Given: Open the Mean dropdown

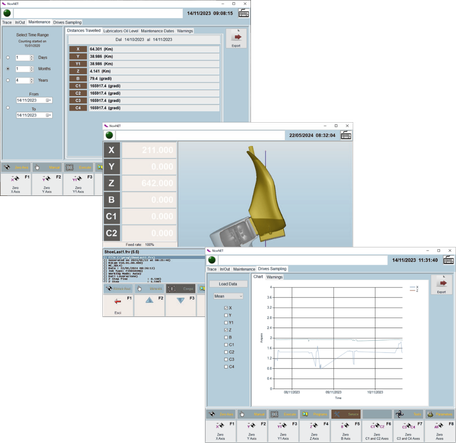Looking at the screenshot, I should coord(229,296).
